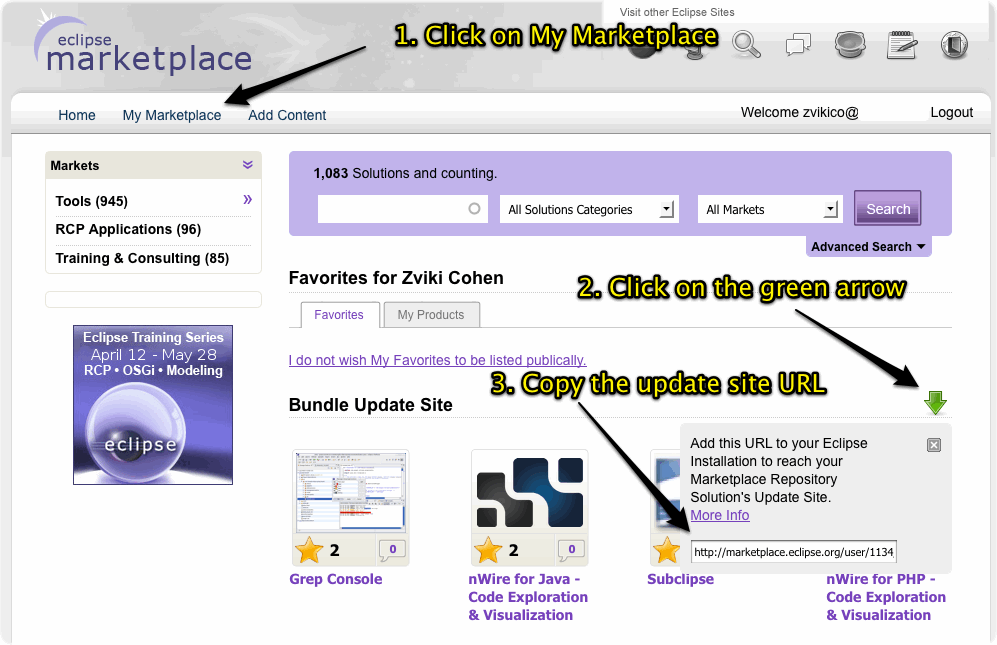
Task: Open the Subclipse title link
Action: [680, 579]
